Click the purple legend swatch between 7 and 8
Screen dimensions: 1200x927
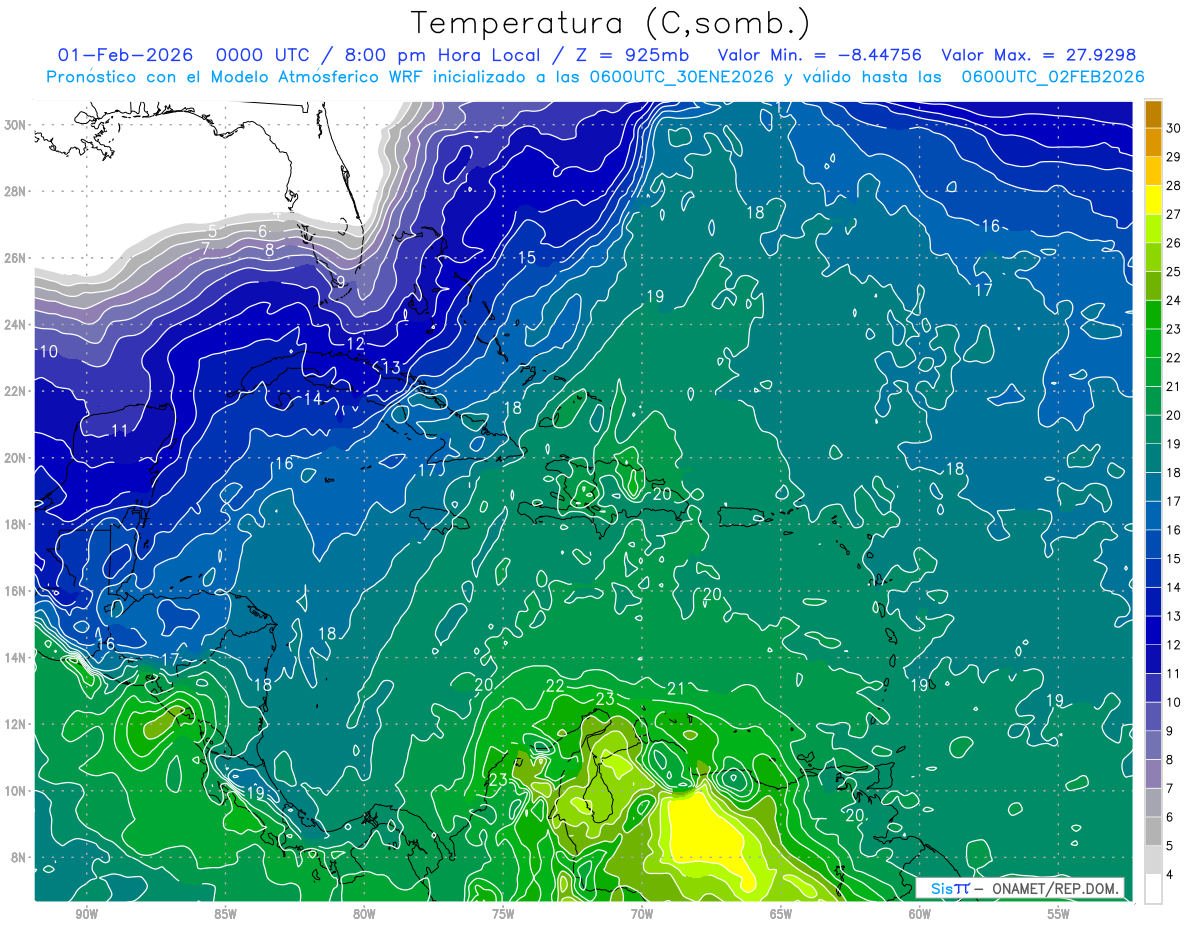coord(1153,774)
